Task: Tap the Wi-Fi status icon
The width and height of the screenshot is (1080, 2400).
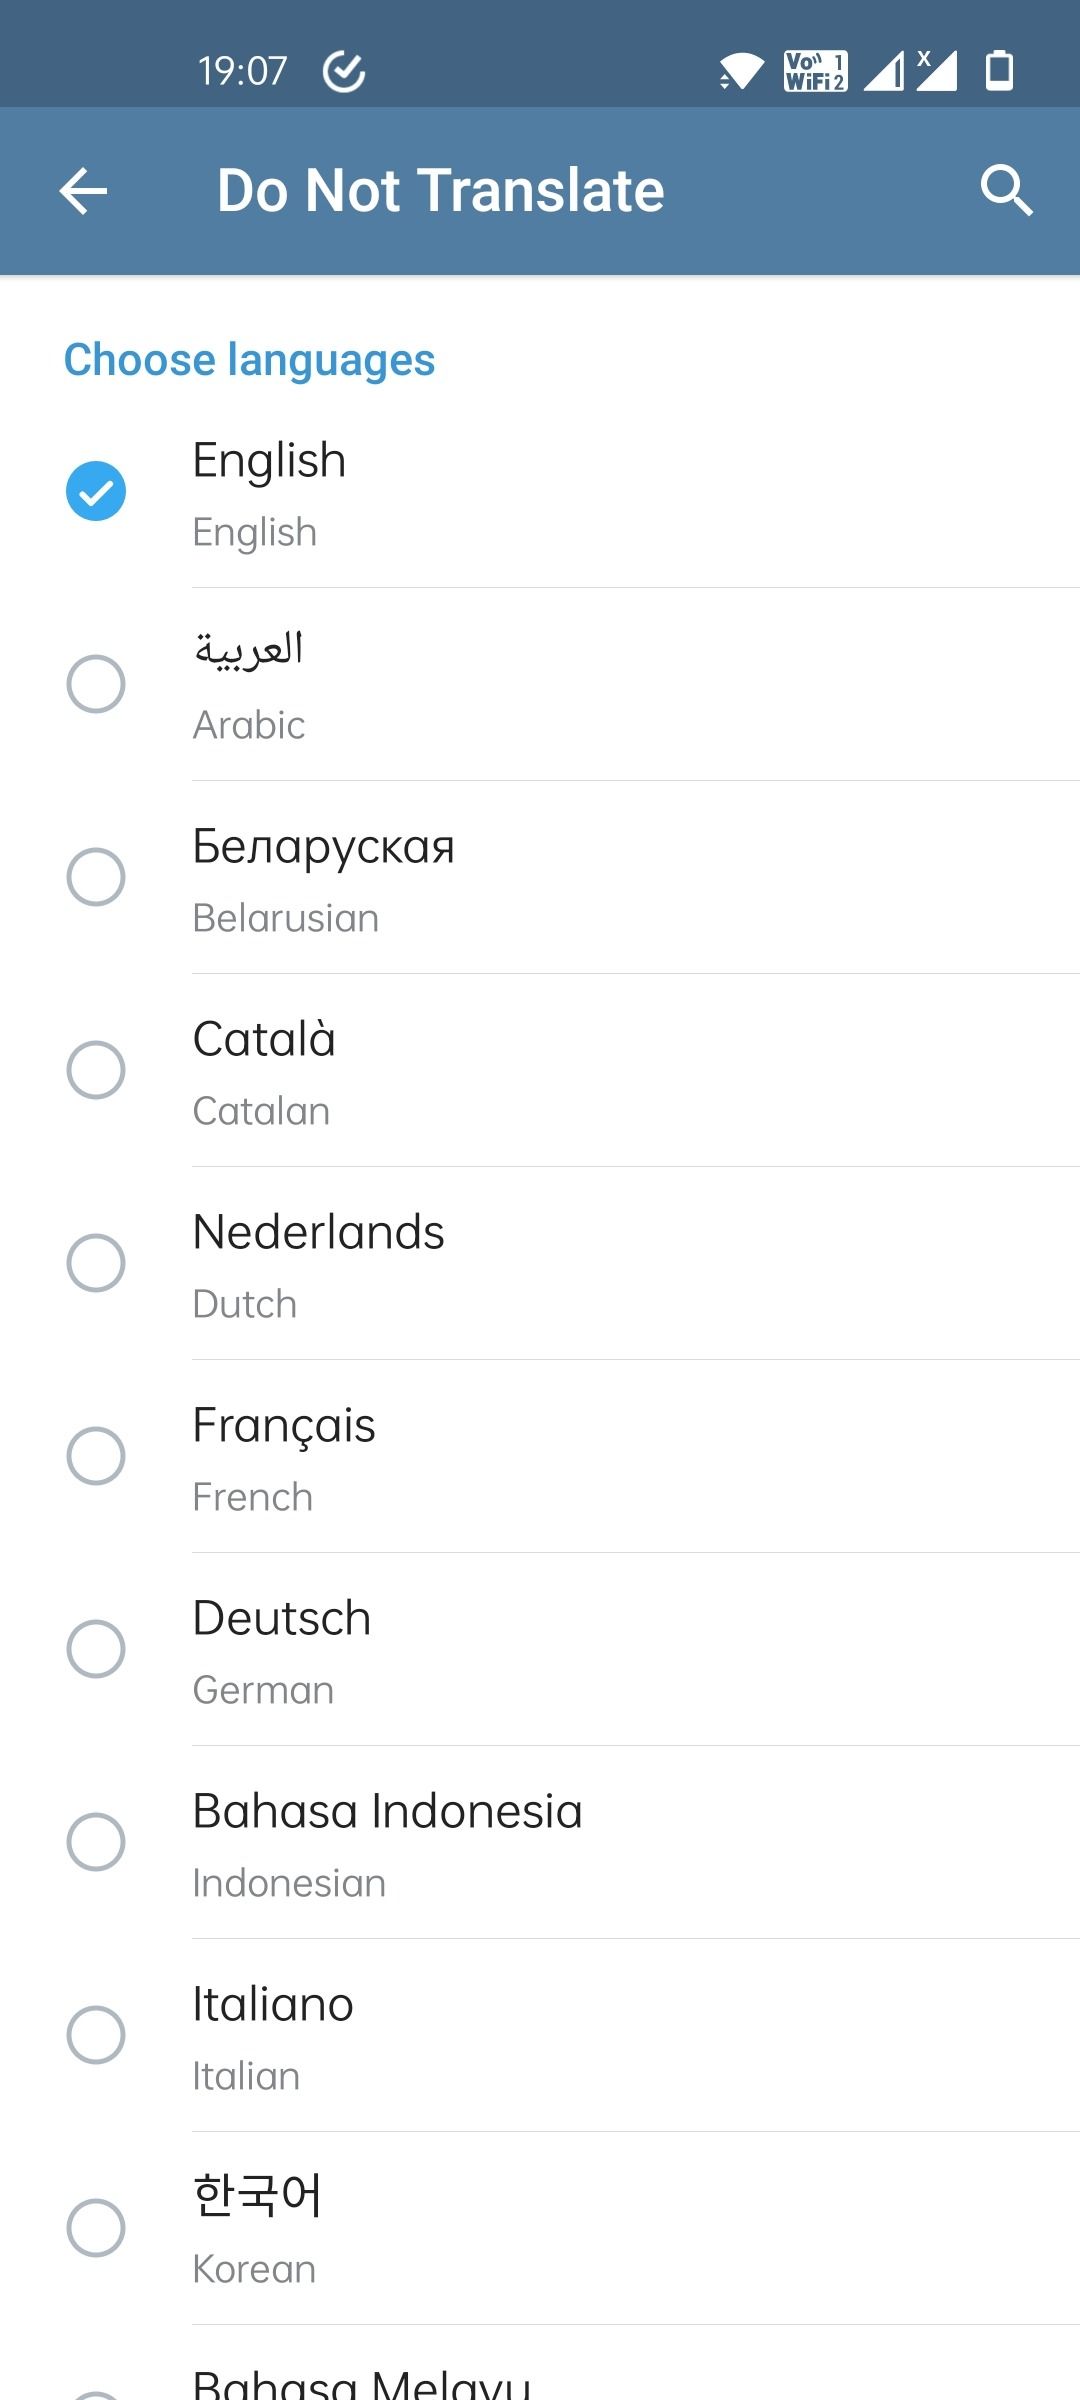Action: click(741, 71)
